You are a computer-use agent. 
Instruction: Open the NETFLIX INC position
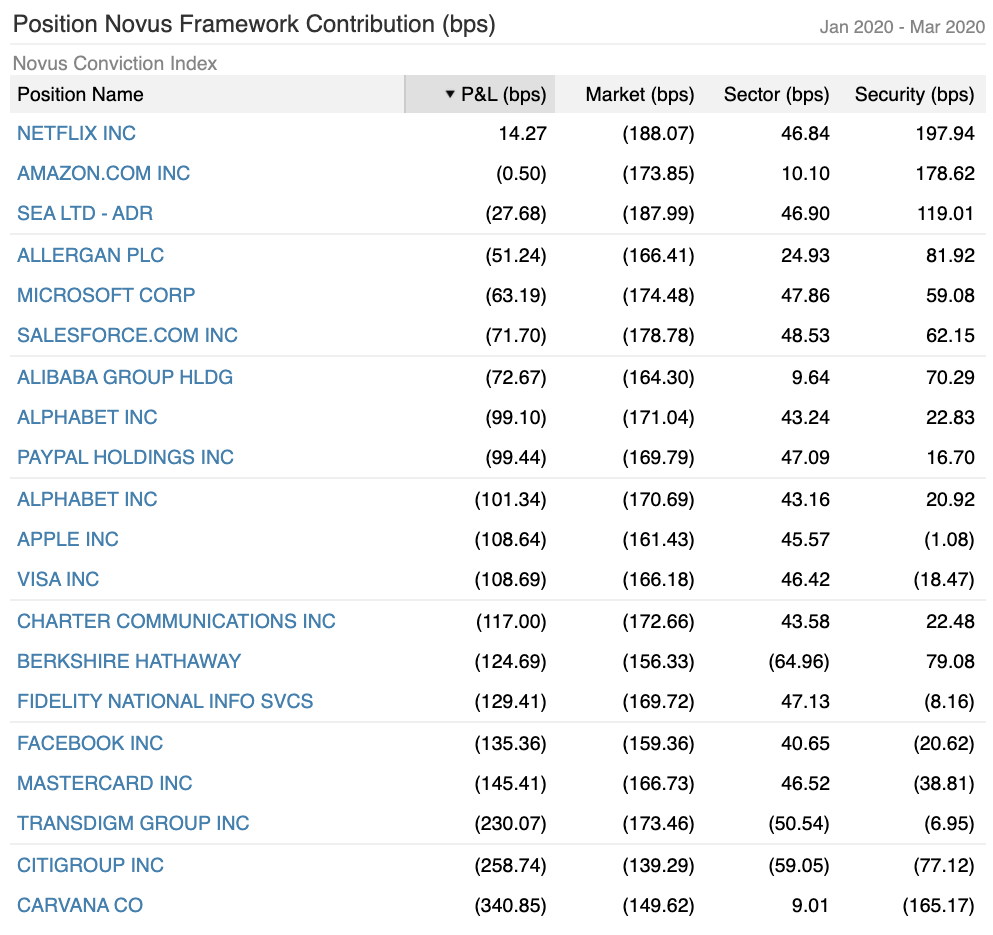tap(77, 134)
